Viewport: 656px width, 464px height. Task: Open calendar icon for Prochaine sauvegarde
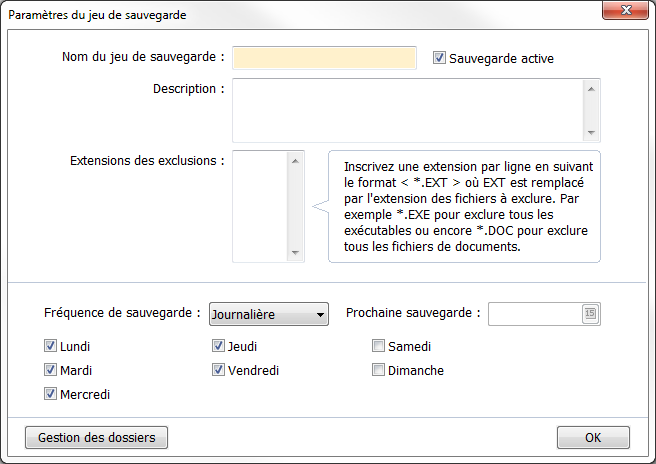click(x=589, y=314)
